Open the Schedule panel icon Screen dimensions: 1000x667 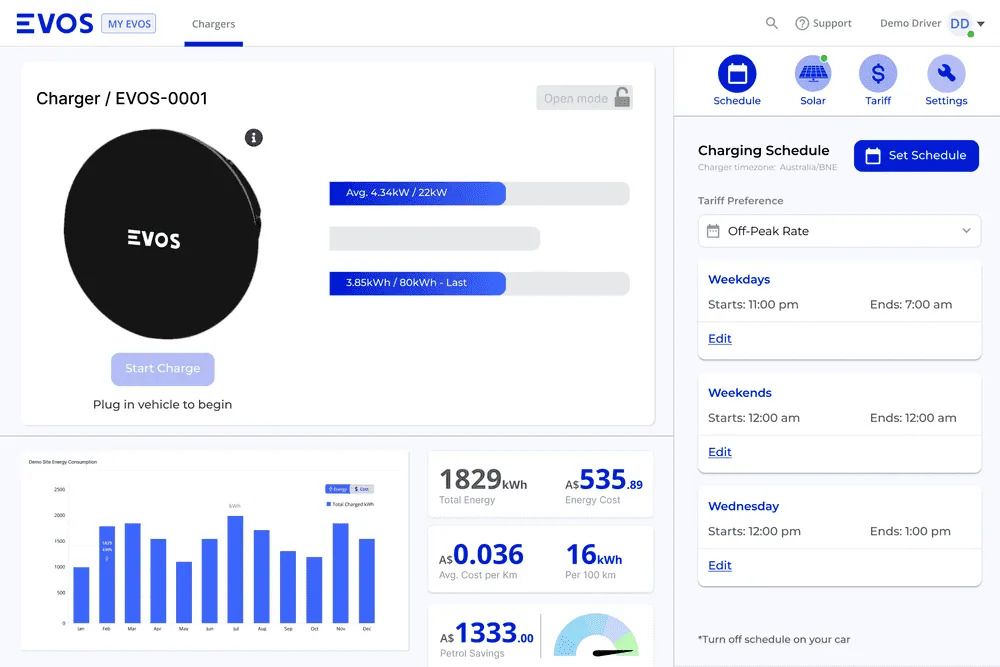pyautogui.click(x=737, y=73)
